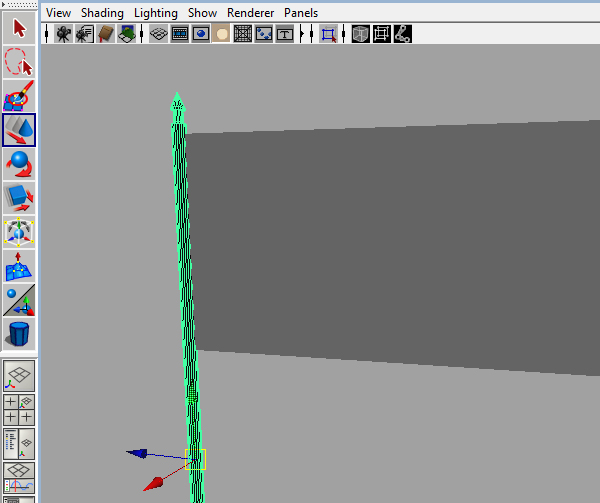Open the View menu
The height and width of the screenshot is (503, 600).
(59, 13)
